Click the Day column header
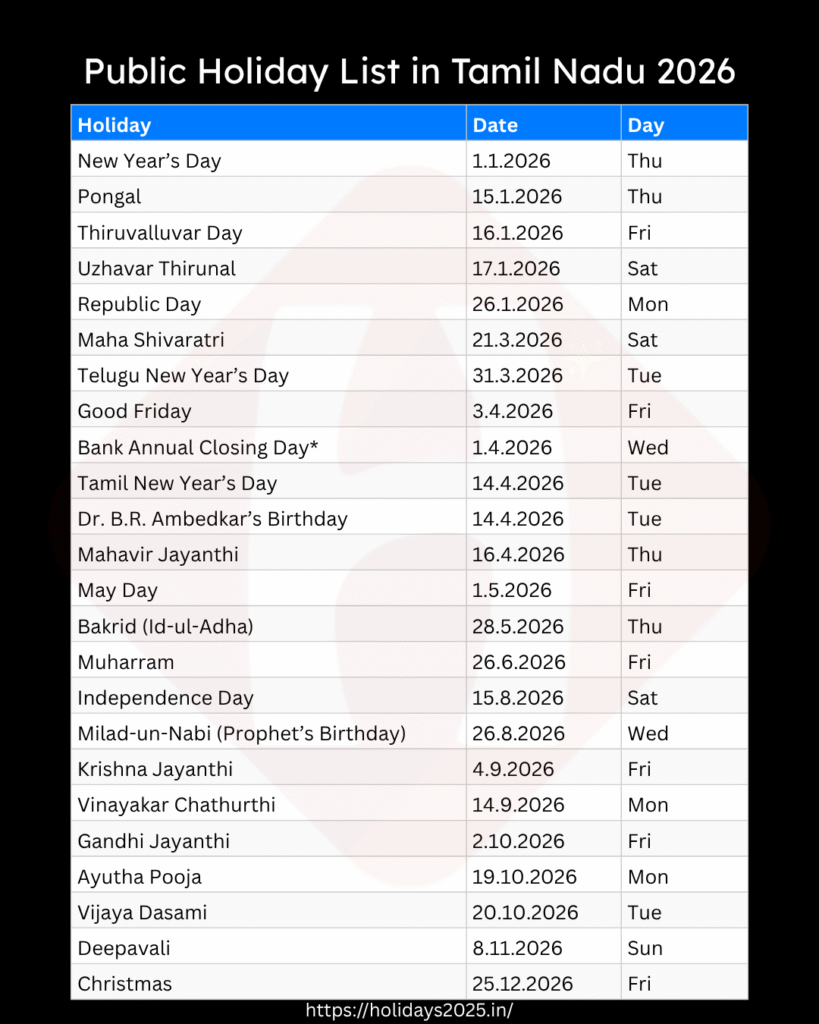The image size is (819, 1024). 646,125
